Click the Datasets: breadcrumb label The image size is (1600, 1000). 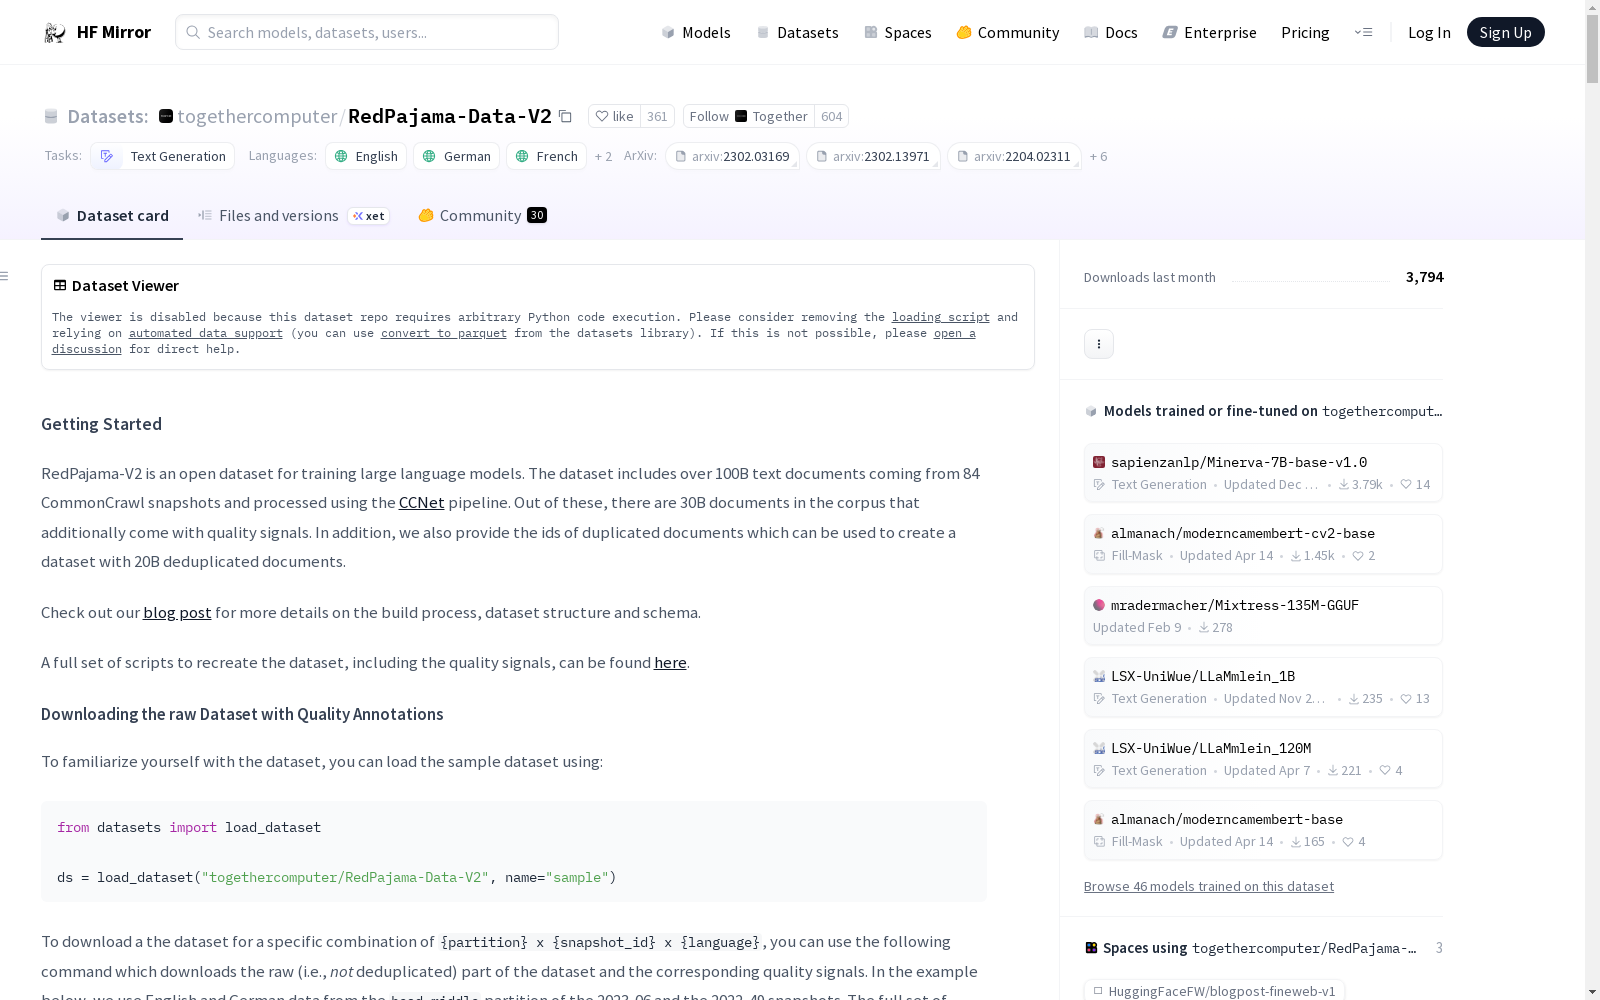tap(107, 116)
